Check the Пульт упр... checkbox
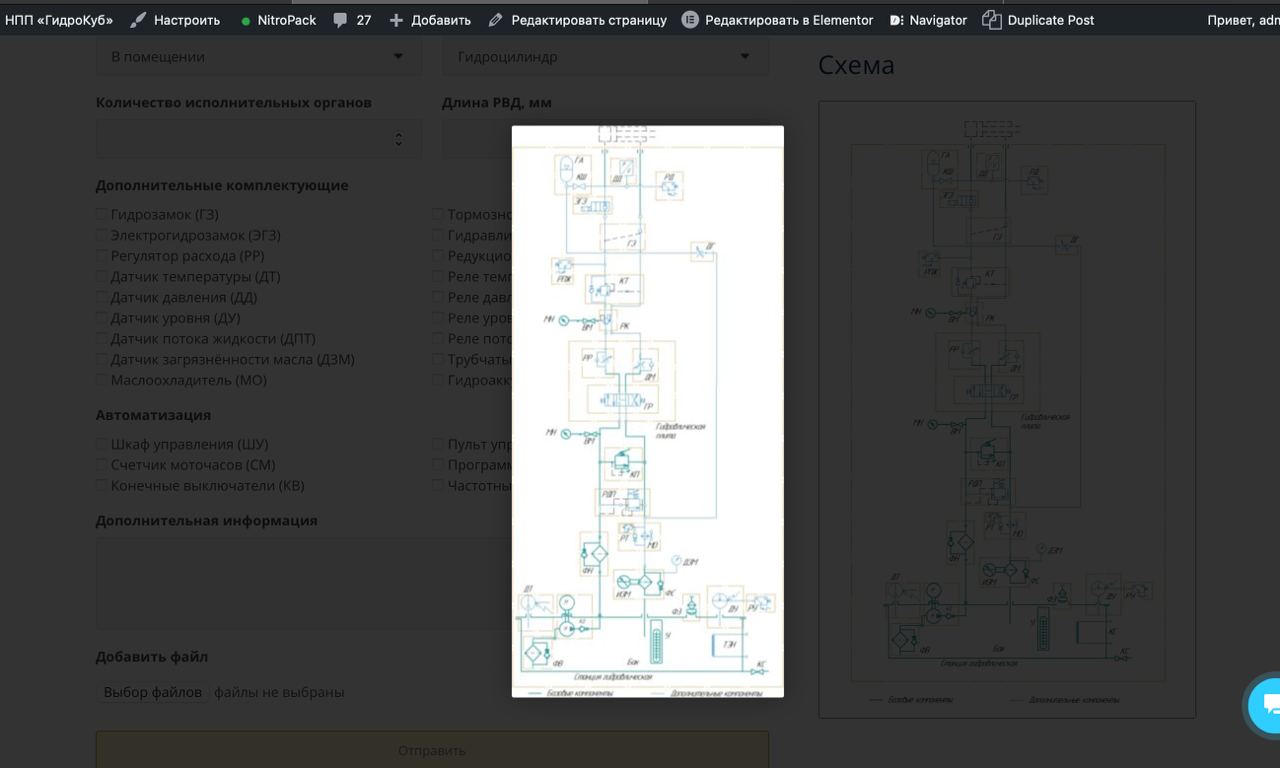Image resolution: width=1280 pixels, height=768 pixels. 438,444
